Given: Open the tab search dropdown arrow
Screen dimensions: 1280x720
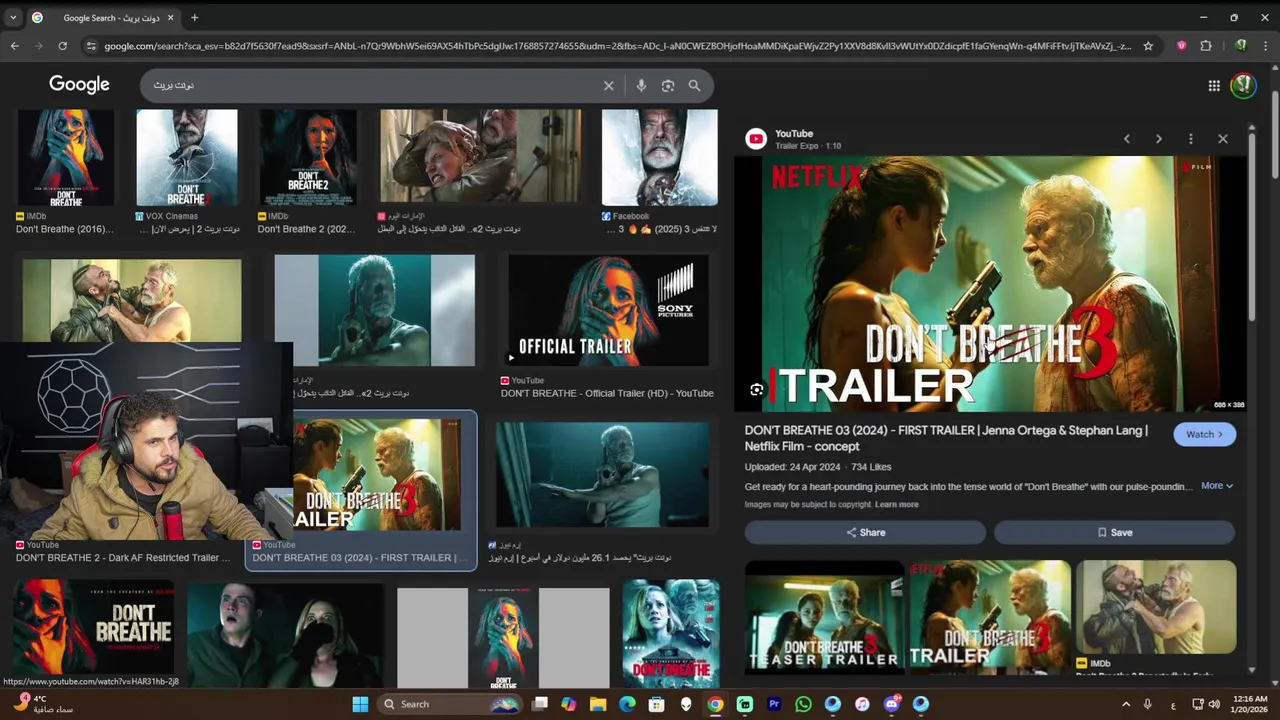Looking at the screenshot, I should coord(13,17).
